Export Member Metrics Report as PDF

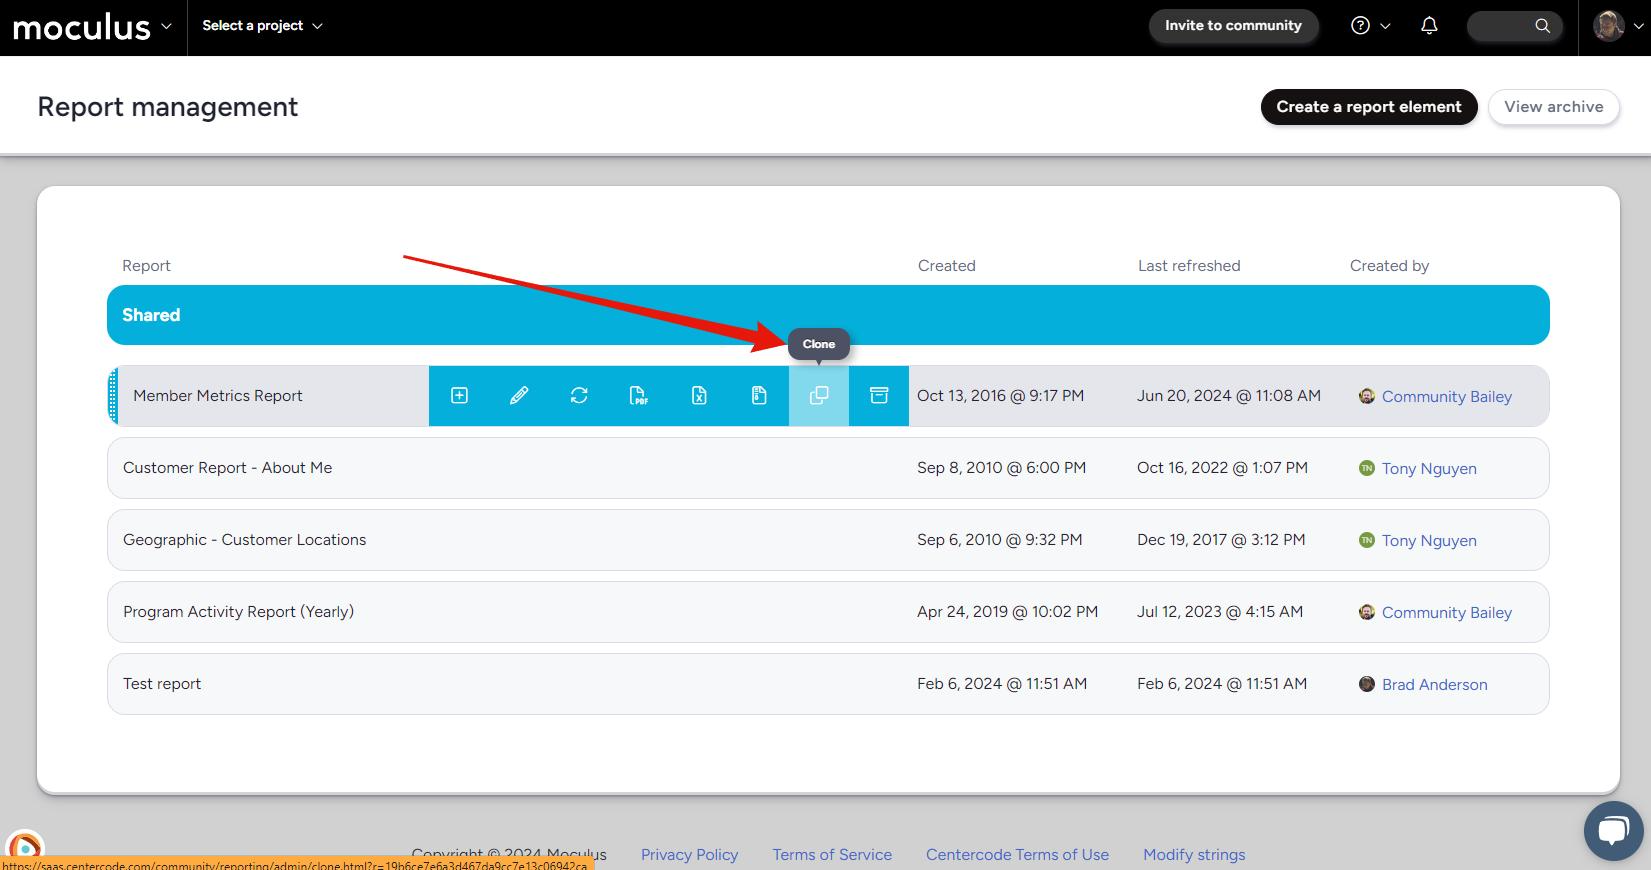pyautogui.click(x=639, y=396)
